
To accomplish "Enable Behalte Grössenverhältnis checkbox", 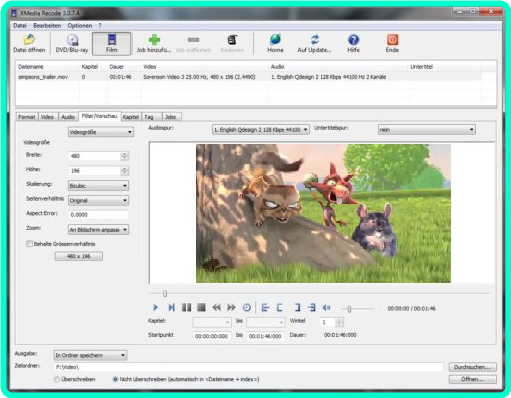I will pyautogui.click(x=29, y=244).
